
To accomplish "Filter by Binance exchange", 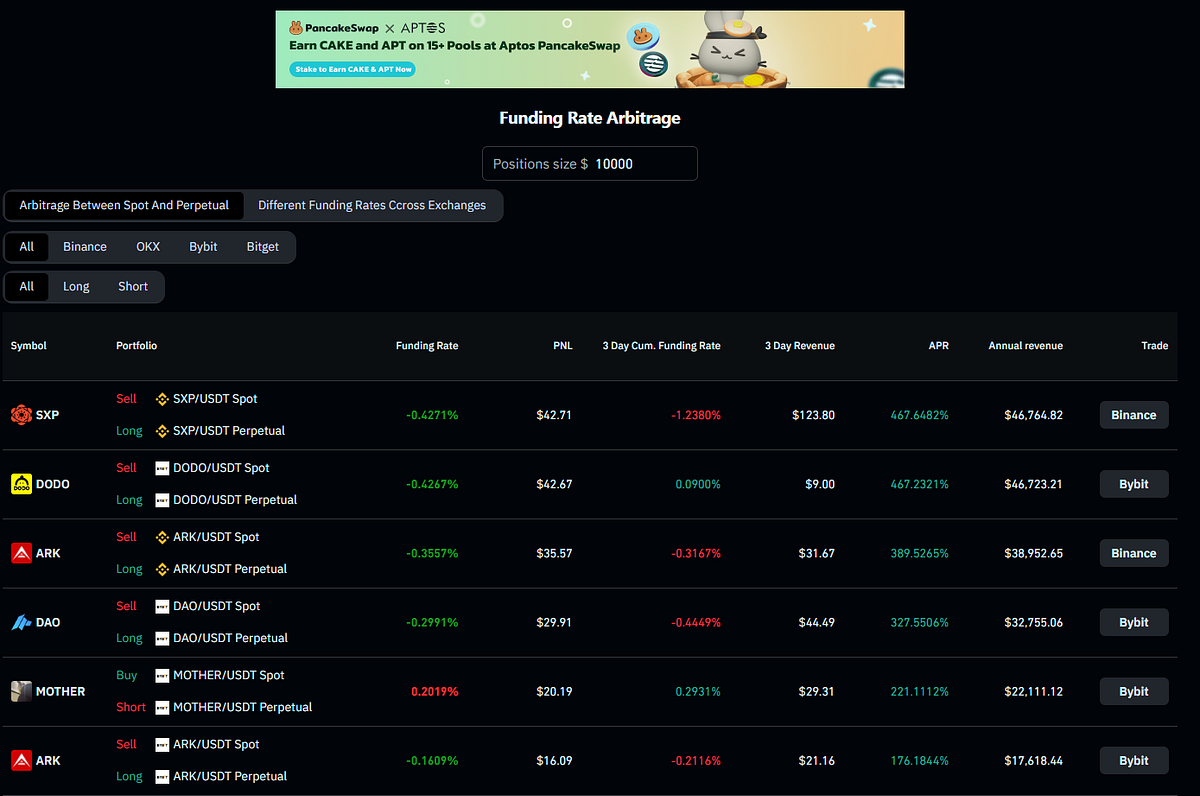I will coord(85,247).
